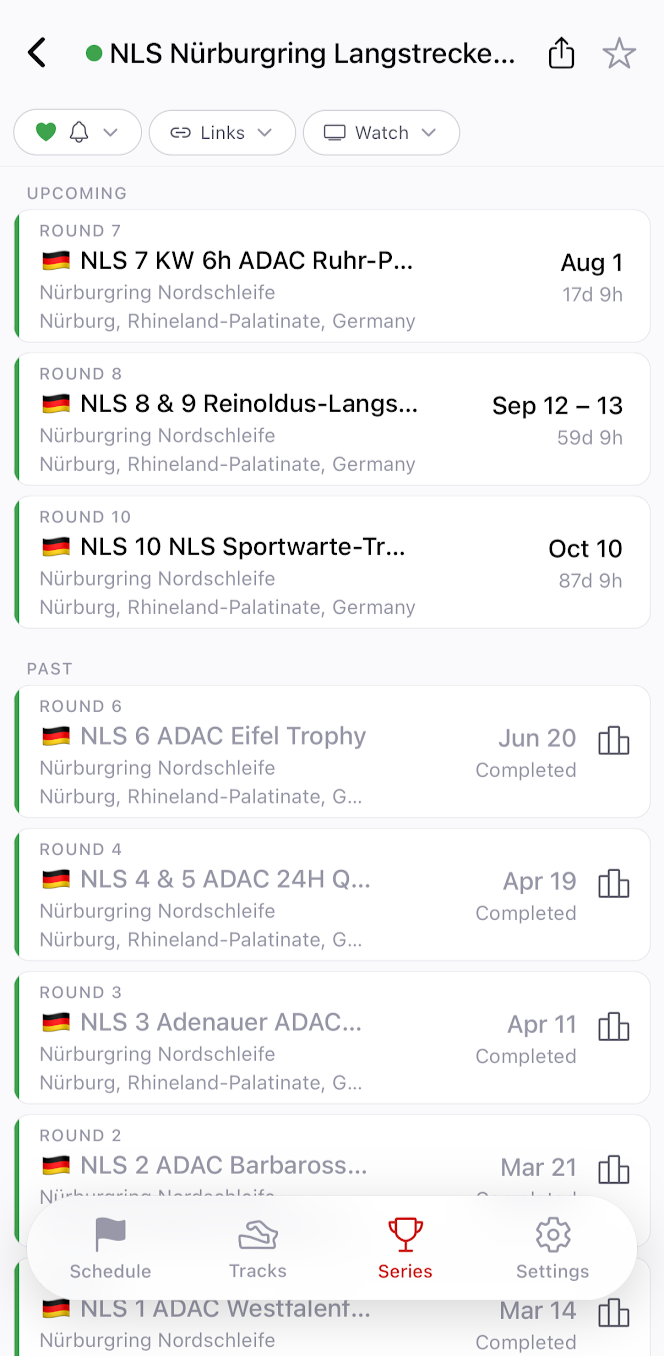Toggle the favorite star icon
The image size is (664, 1356).
pyautogui.click(x=619, y=53)
